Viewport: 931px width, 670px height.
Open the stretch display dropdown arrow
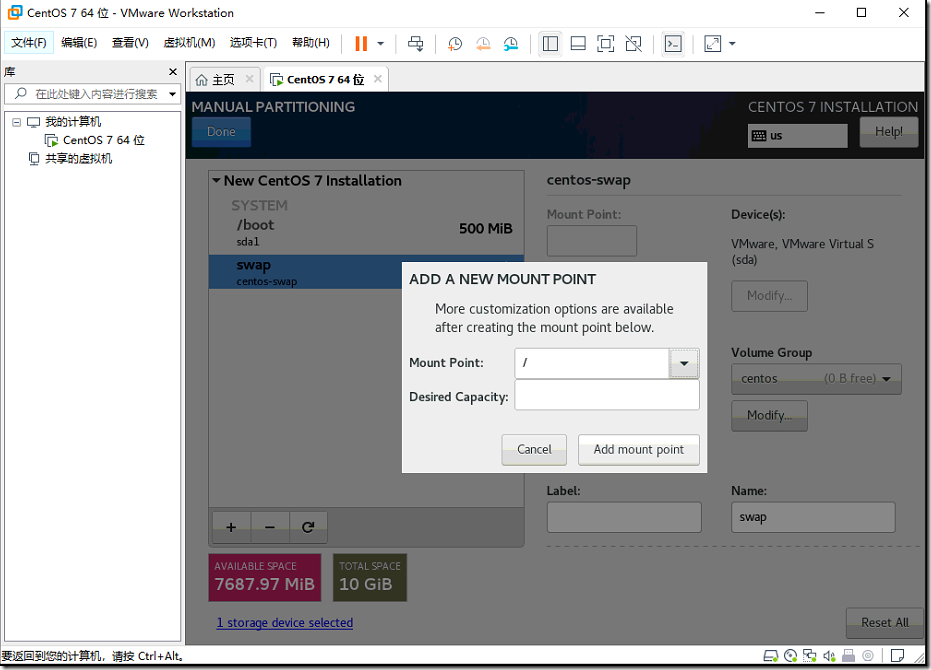click(x=732, y=43)
